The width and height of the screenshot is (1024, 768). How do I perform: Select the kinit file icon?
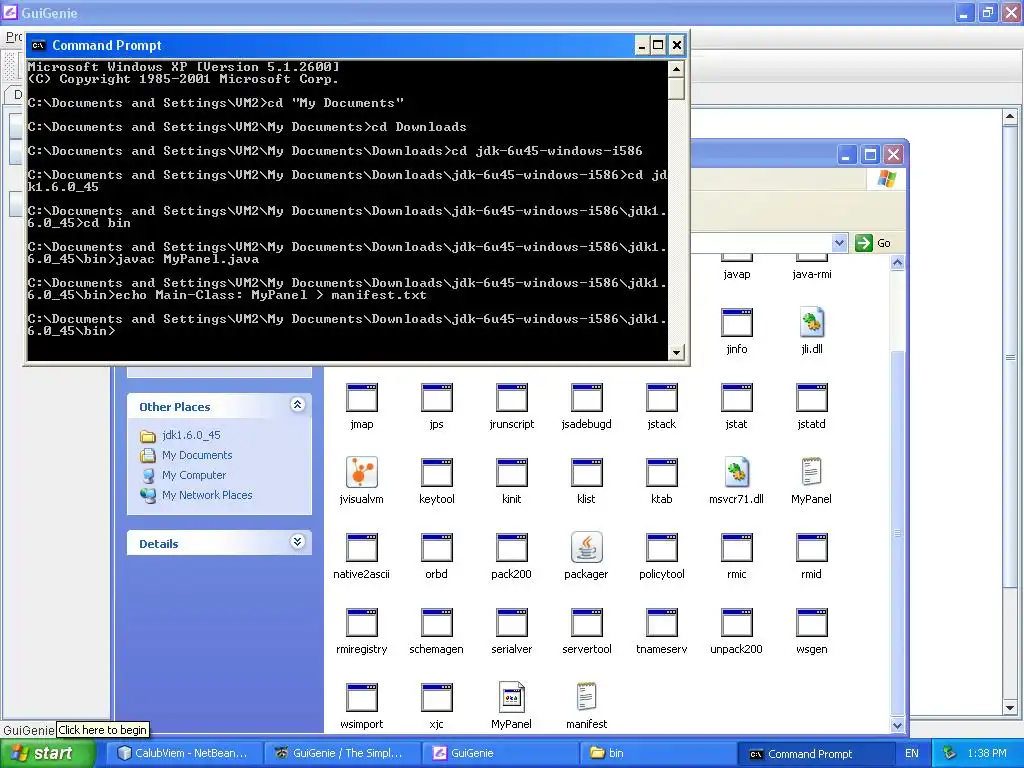511,473
